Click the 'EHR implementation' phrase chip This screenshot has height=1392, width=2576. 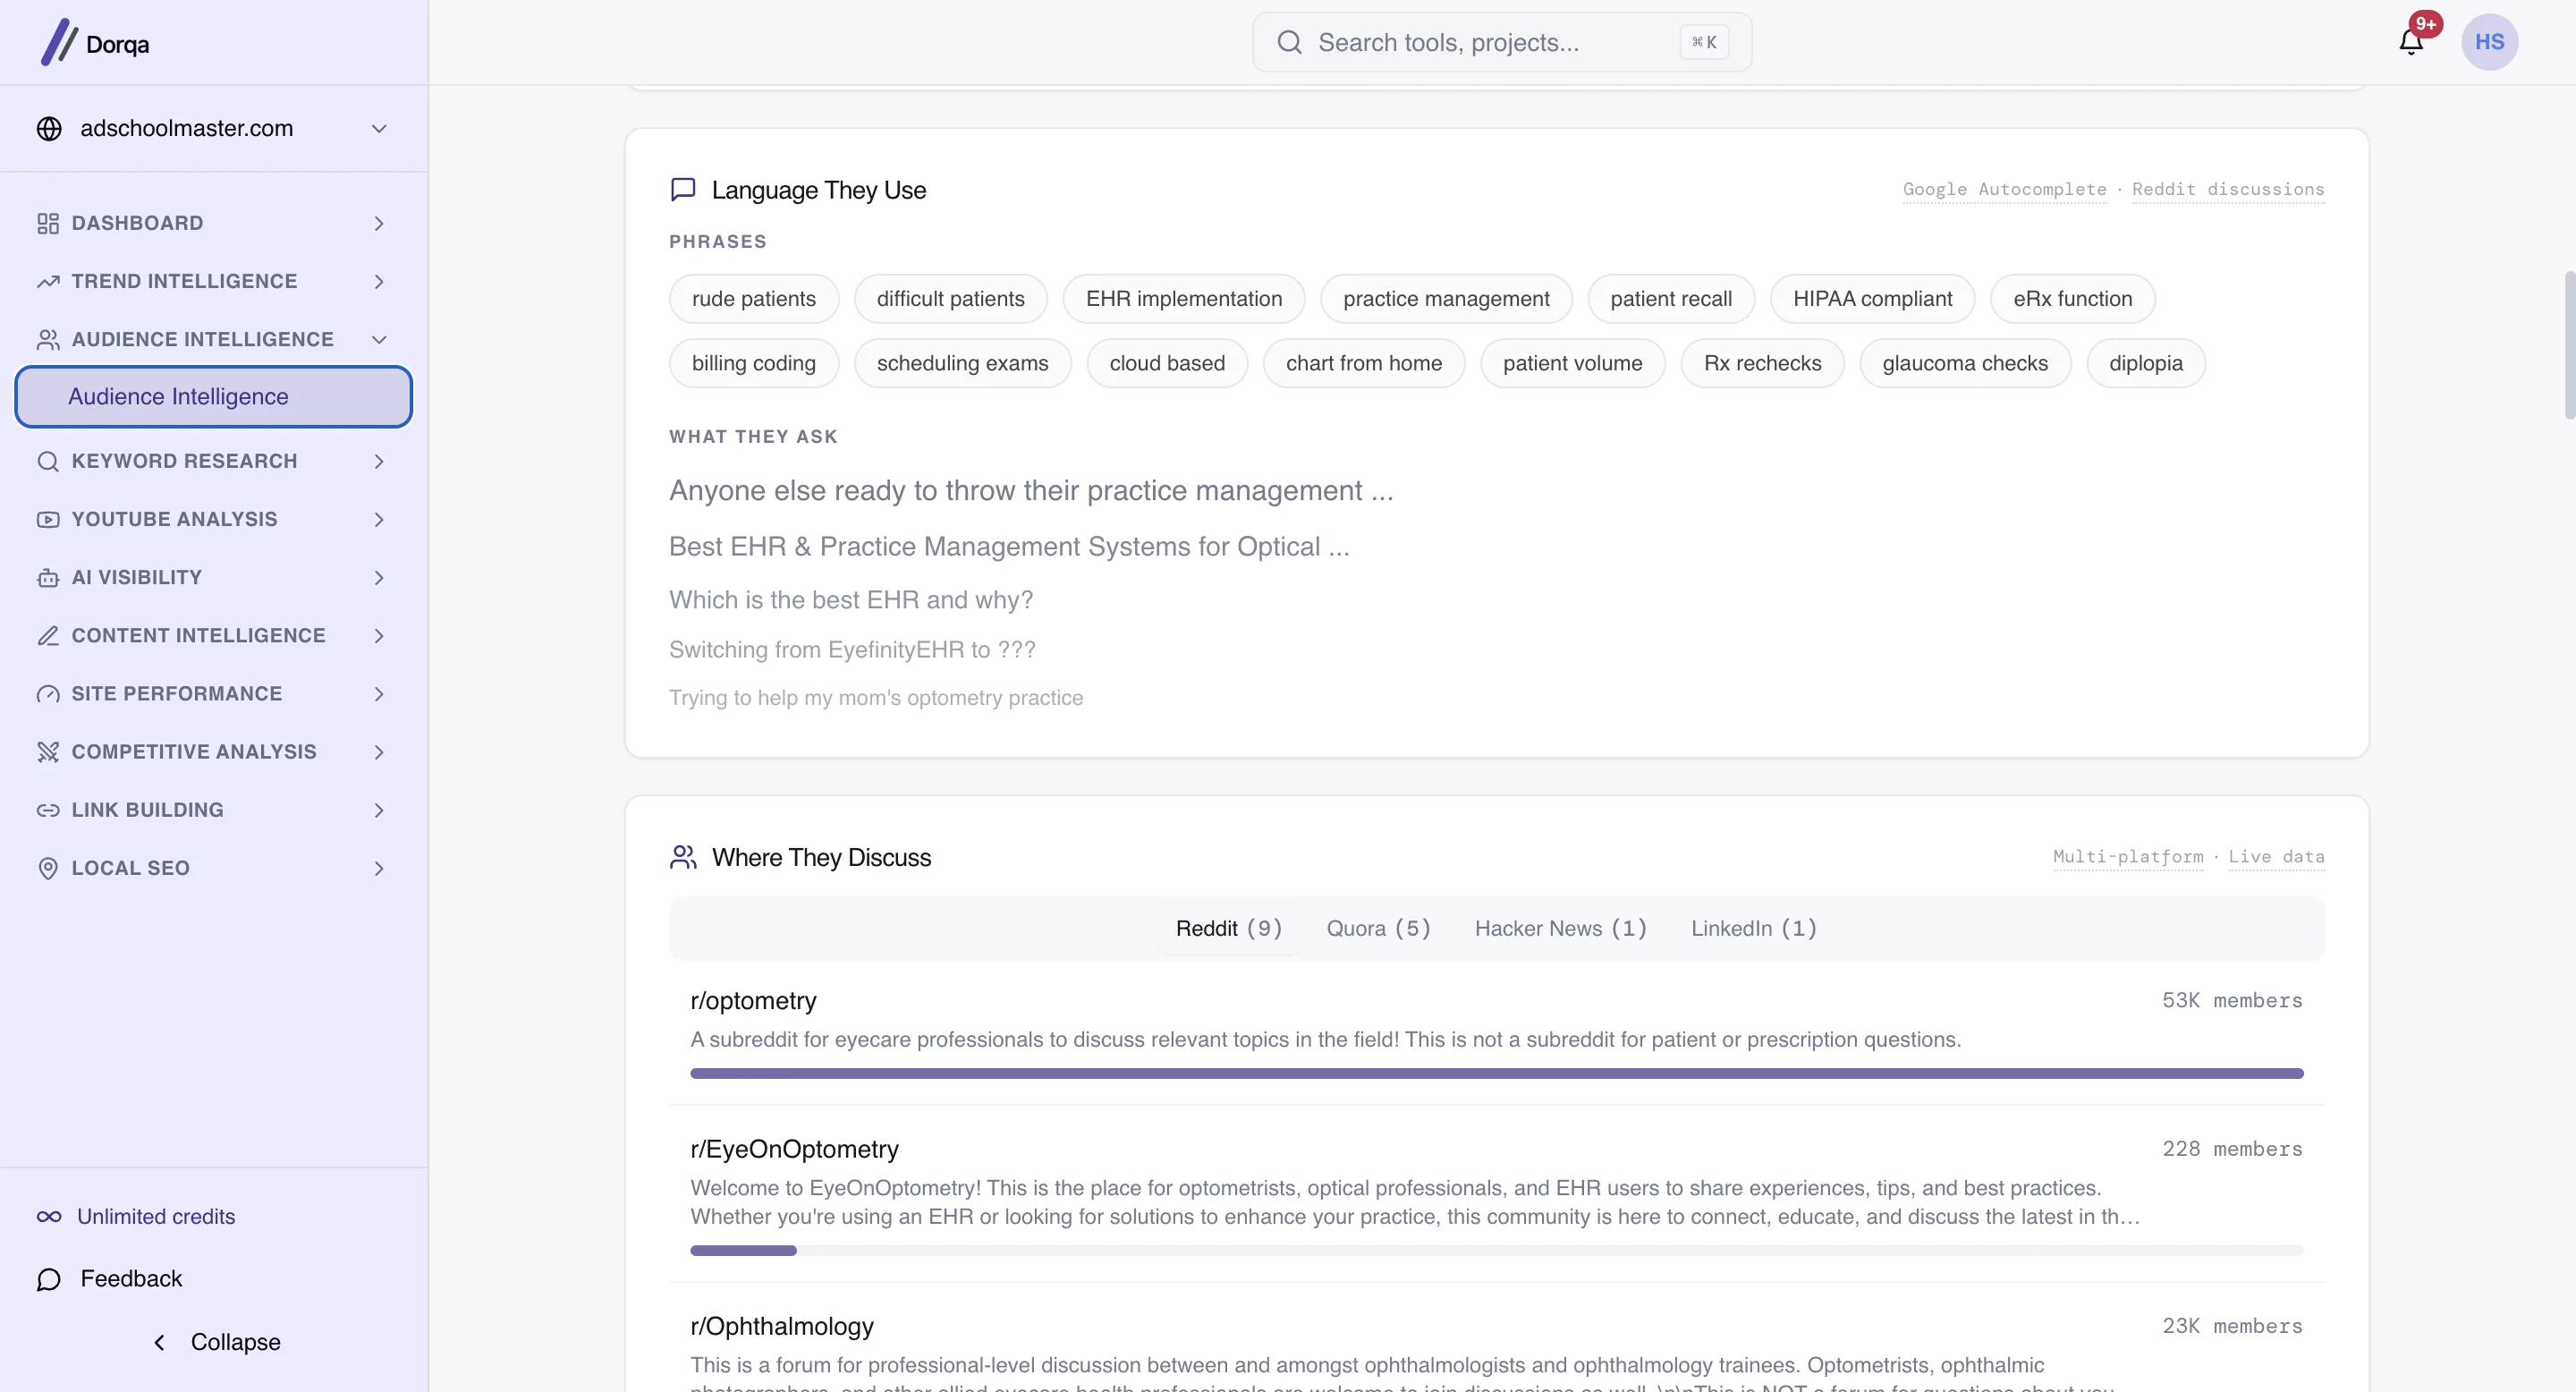pos(1184,299)
